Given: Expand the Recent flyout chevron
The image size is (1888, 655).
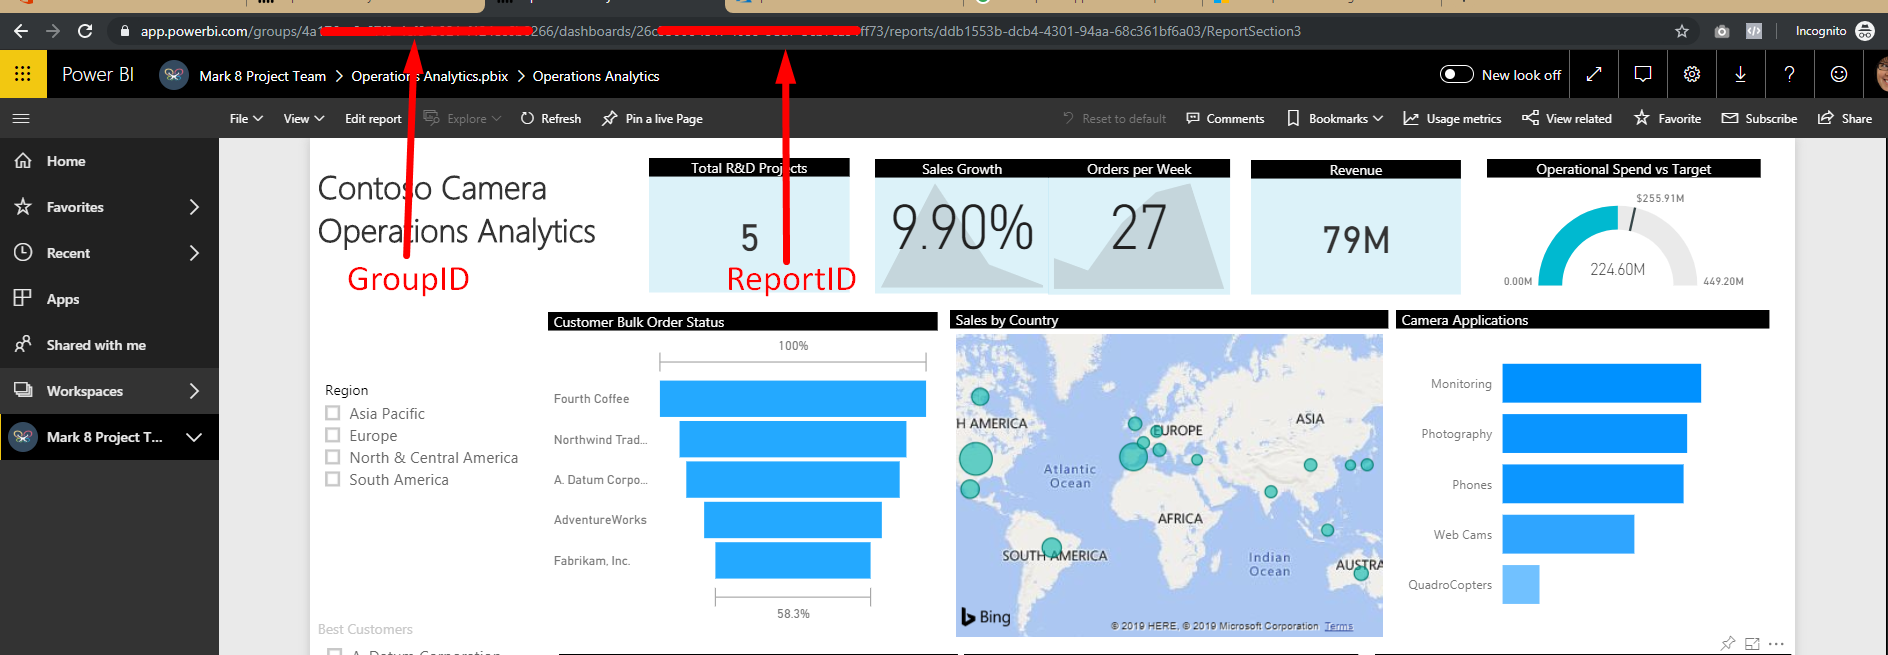Looking at the screenshot, I should (194, 253).
